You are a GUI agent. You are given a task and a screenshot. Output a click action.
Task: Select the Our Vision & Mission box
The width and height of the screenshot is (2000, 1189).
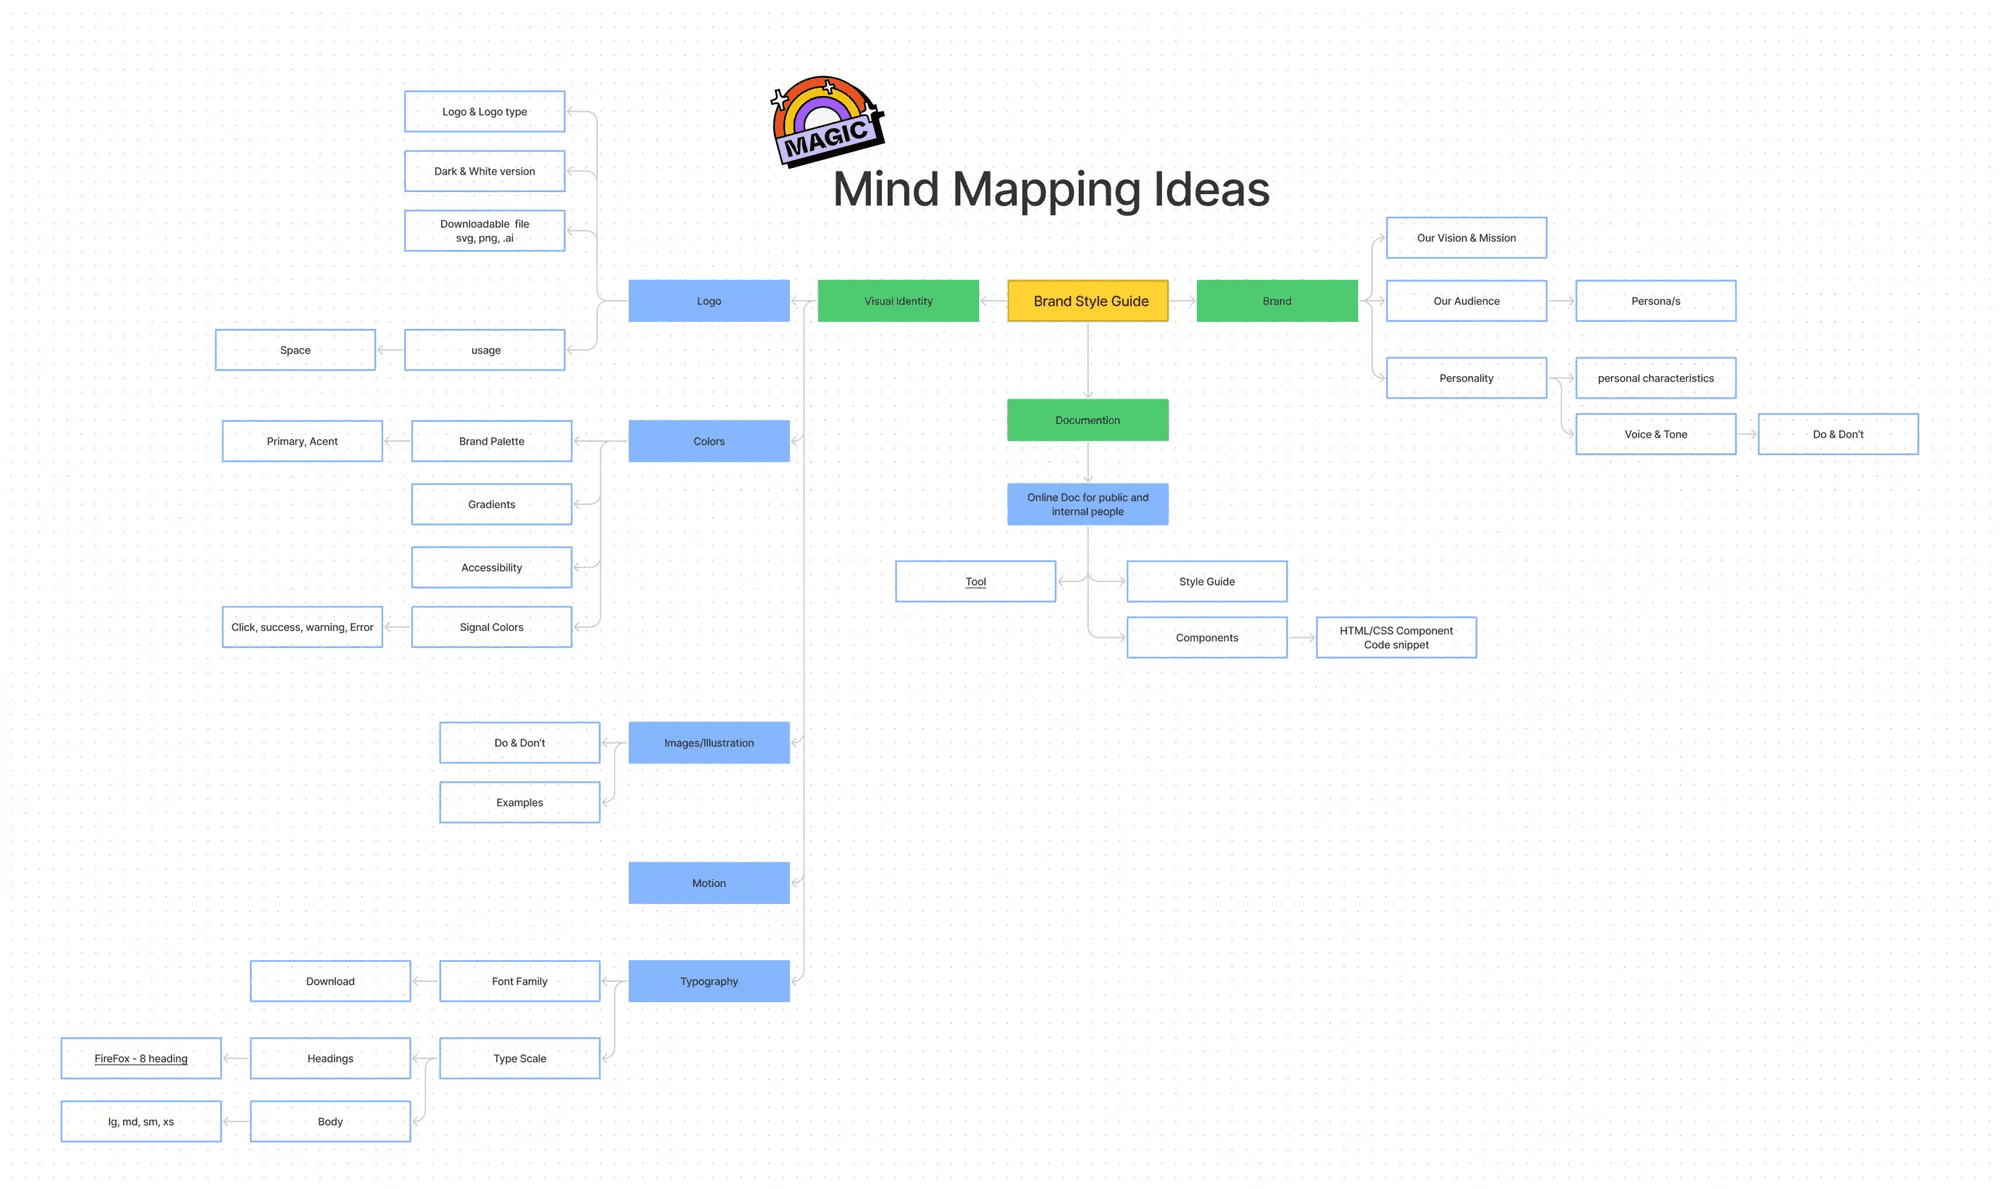(x=1466, y=238)
